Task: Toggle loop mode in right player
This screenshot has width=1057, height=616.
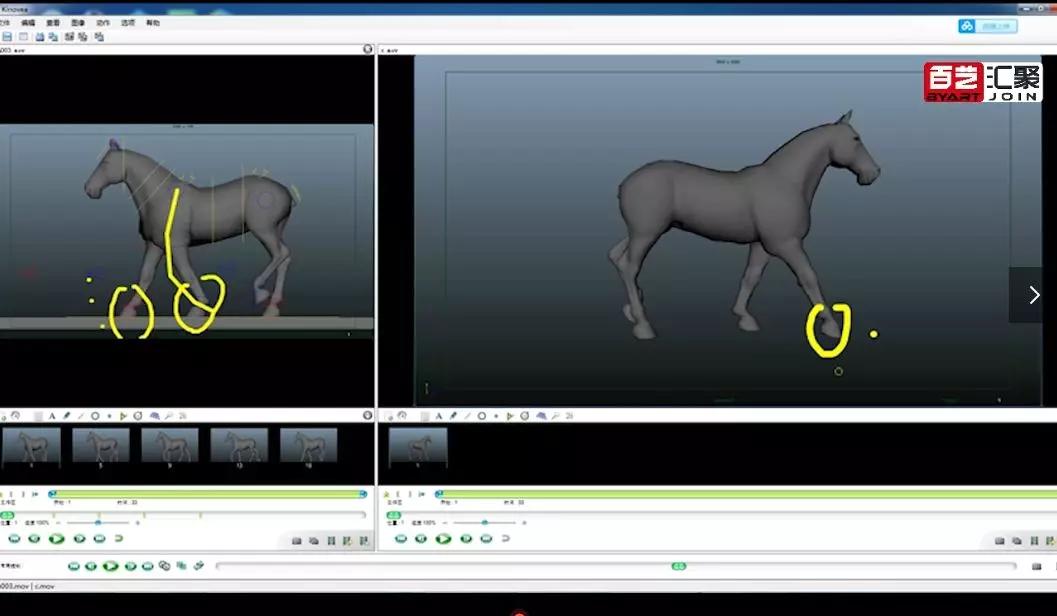Action: coord(506,538)
